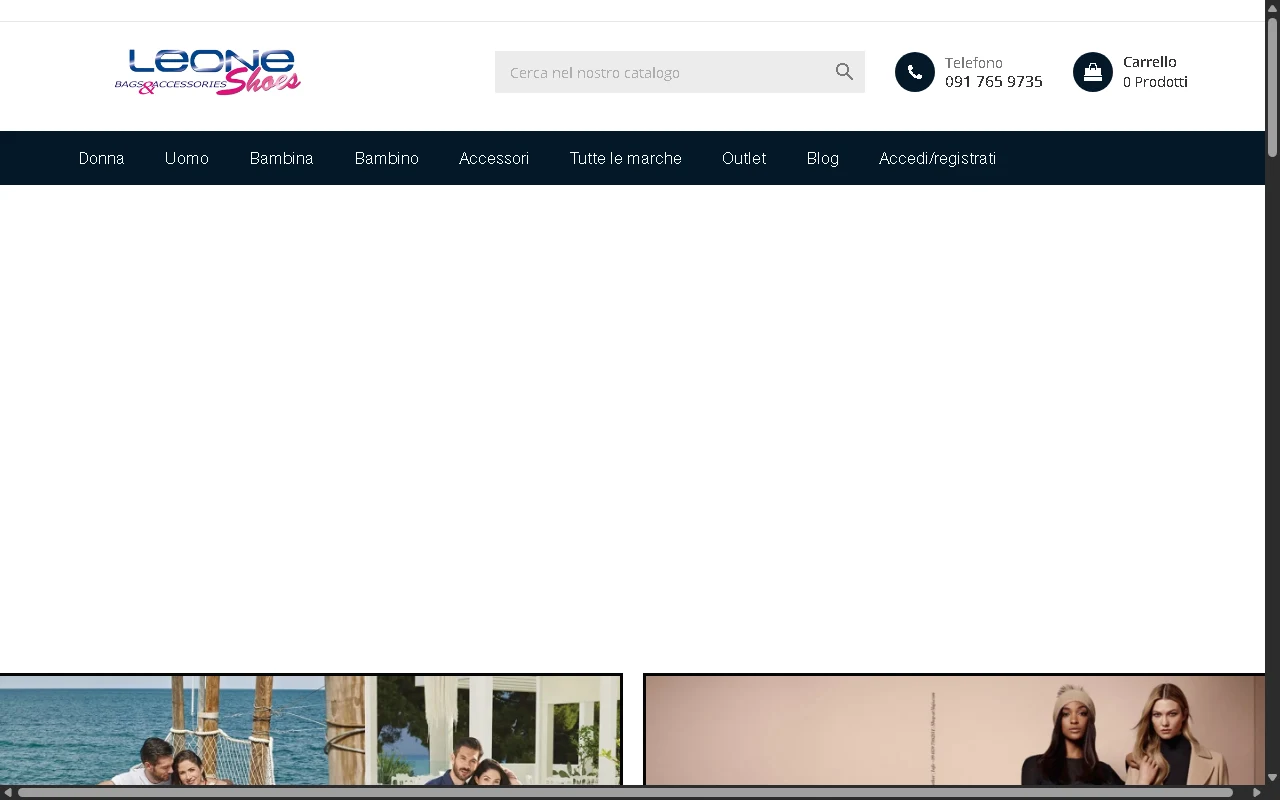This screenshot has height=800, width=1280.
Task: Click the phone number 091 765 9735
Action: pos(994,82)
